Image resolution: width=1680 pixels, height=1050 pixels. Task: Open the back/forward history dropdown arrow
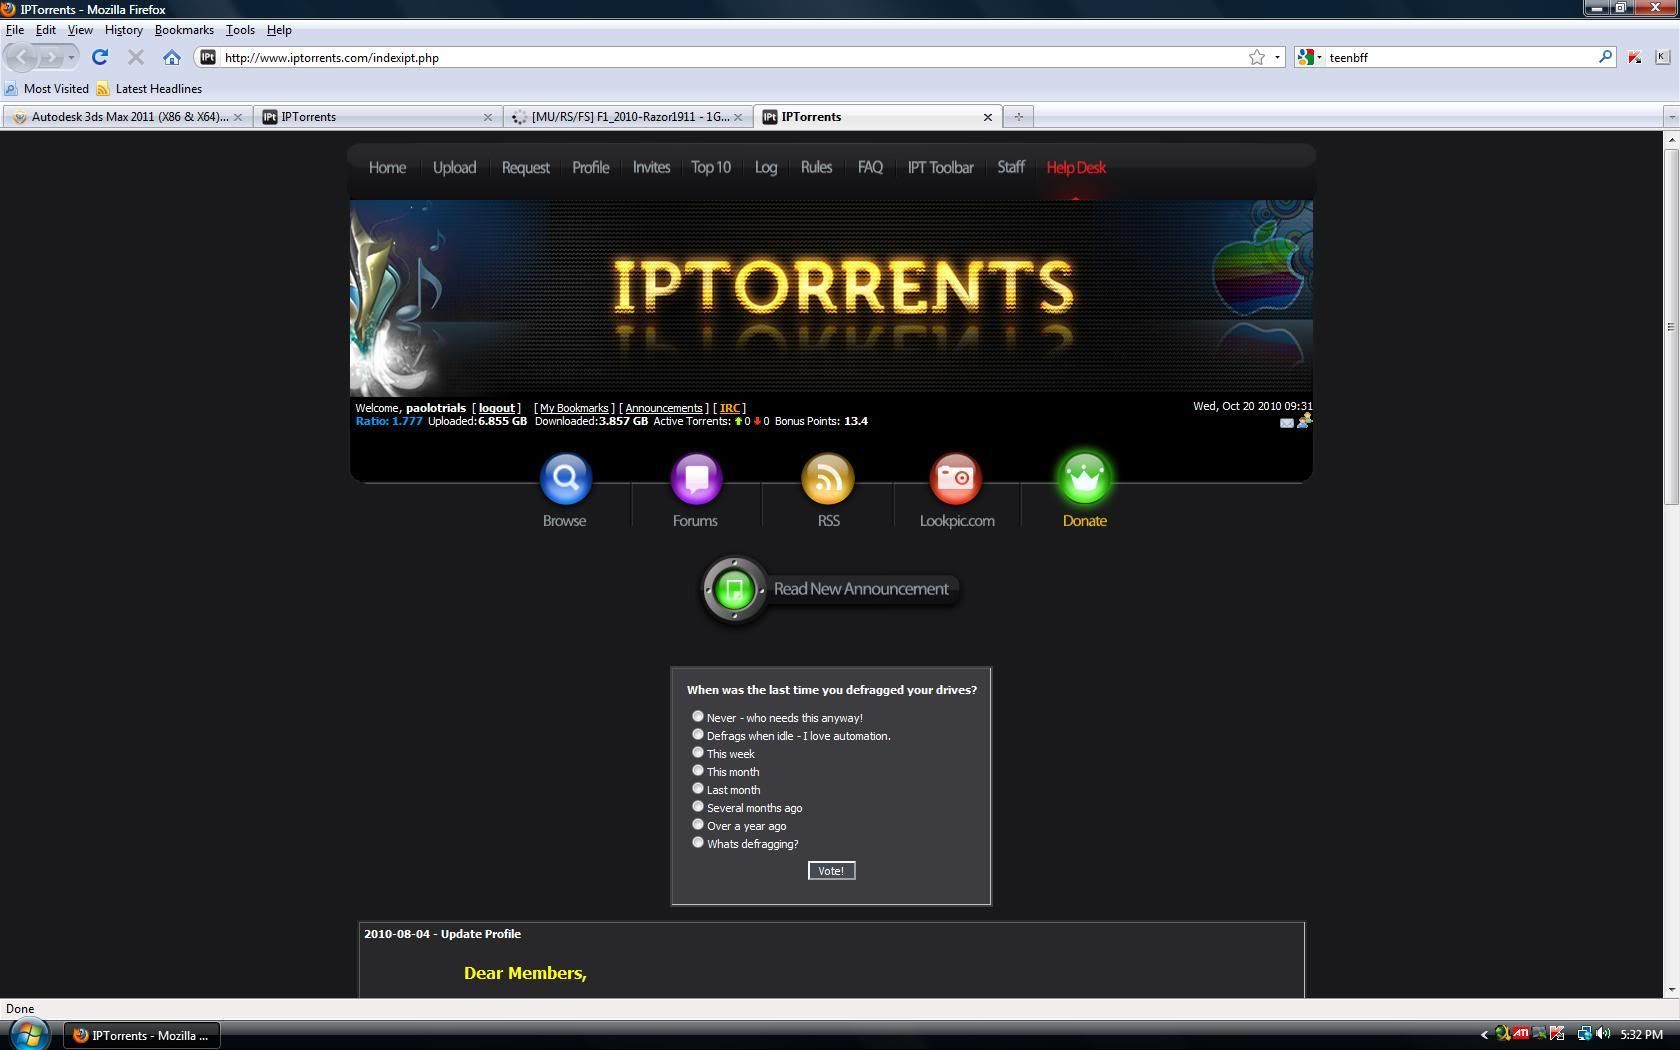pyautogui.click(x=71, y=57)
